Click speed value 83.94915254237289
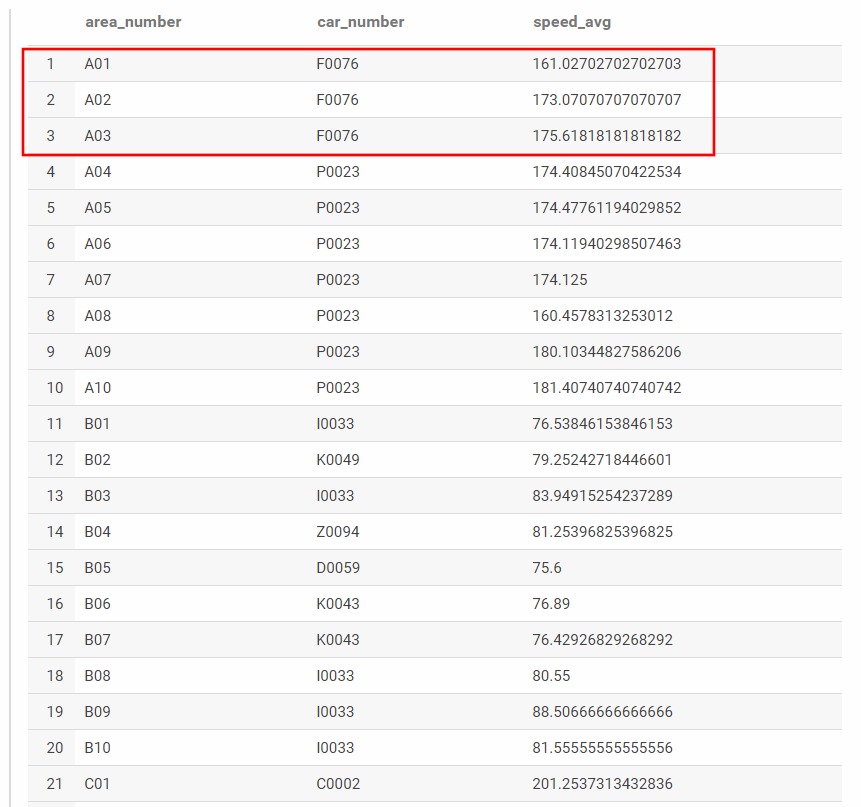The height and width of the screenshot is (807, 861). point(602,496)
